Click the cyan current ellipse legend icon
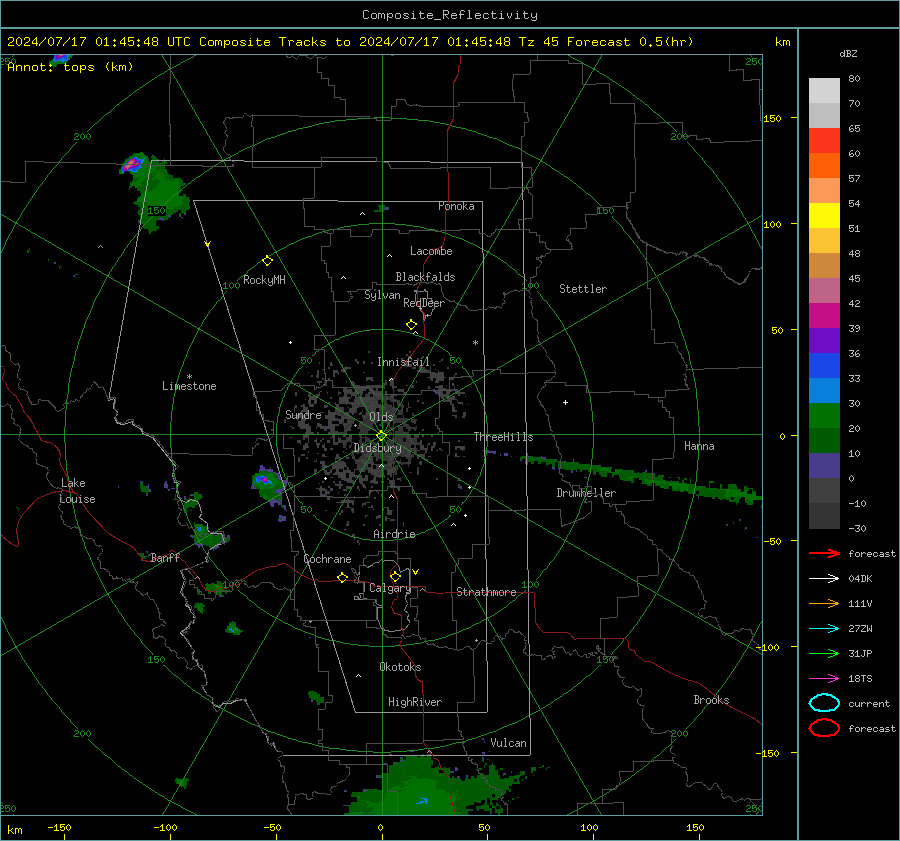 pyautogui.click(x=824, y=703)
